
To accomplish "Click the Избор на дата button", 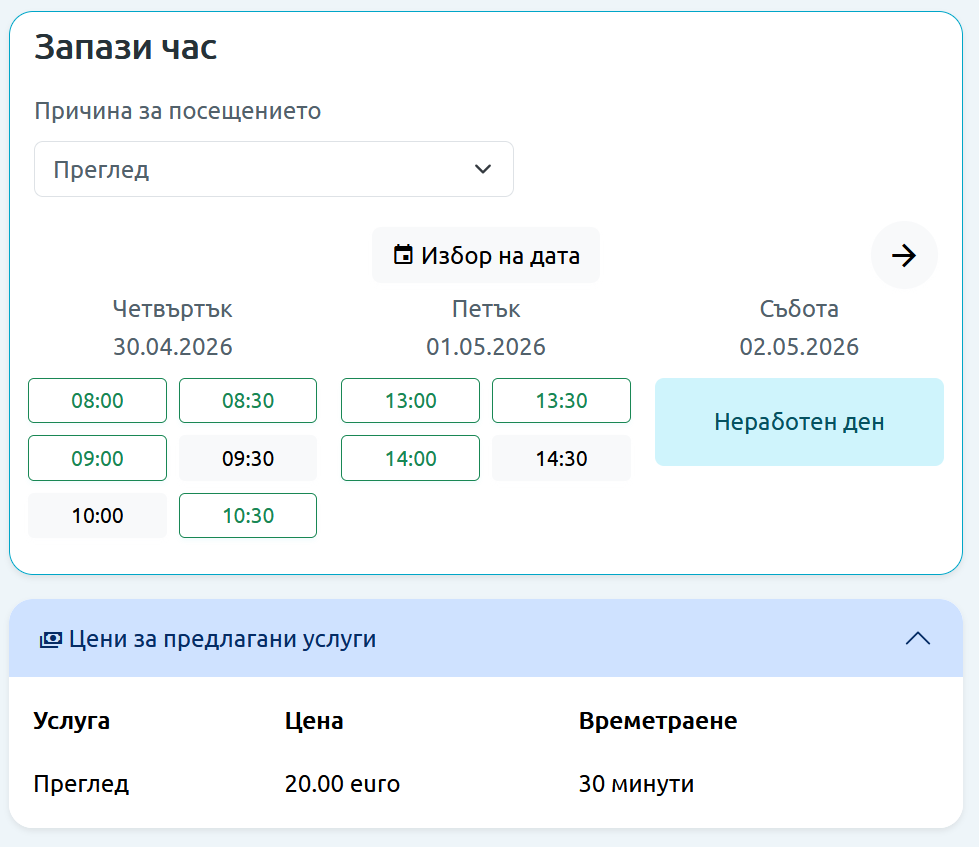I will click(486, 255).
